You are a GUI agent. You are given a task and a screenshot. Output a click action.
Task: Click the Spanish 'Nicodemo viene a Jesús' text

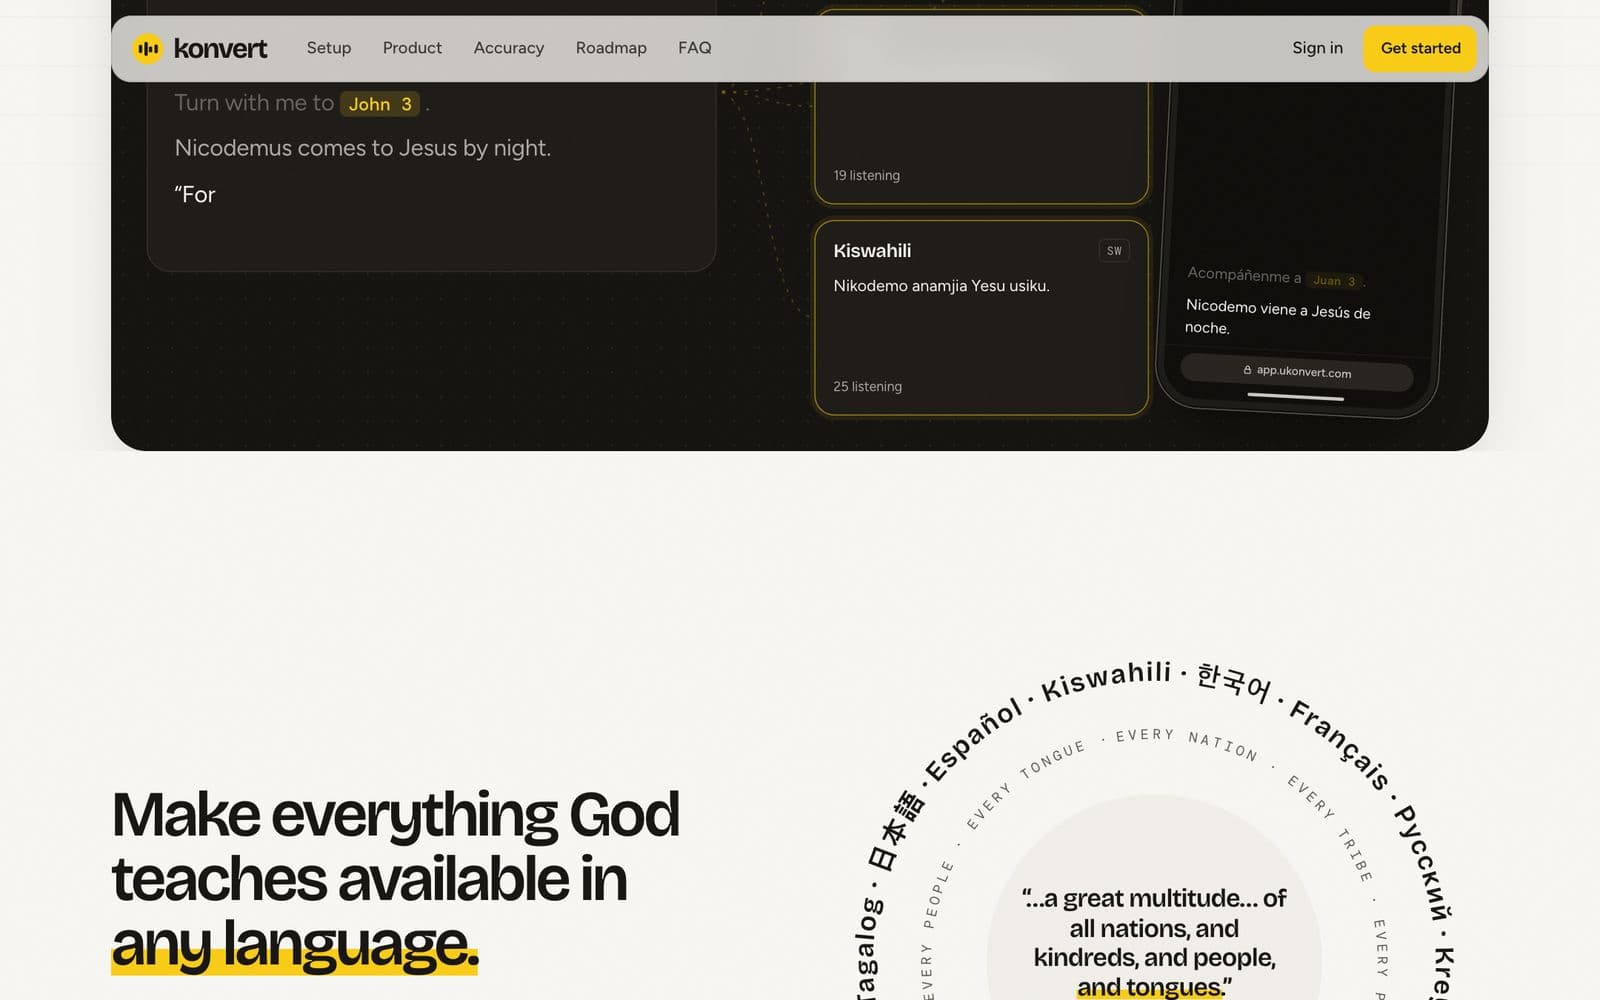click(x=1277, y=317)
